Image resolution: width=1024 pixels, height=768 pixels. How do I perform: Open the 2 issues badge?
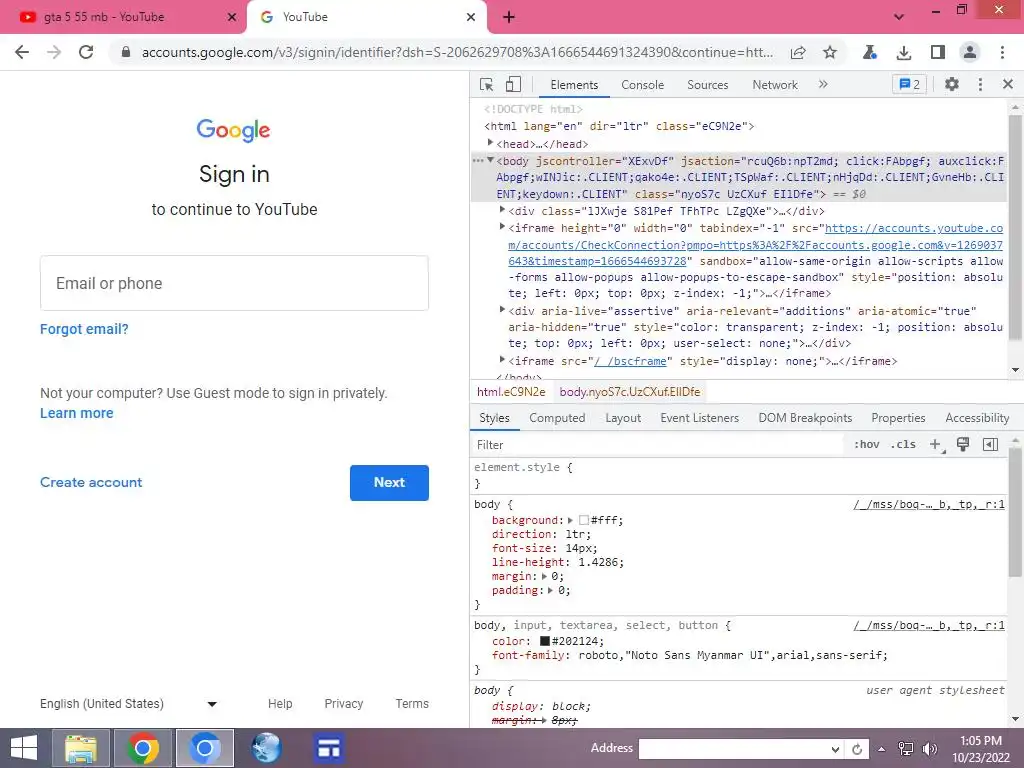(x=909, y=84)
